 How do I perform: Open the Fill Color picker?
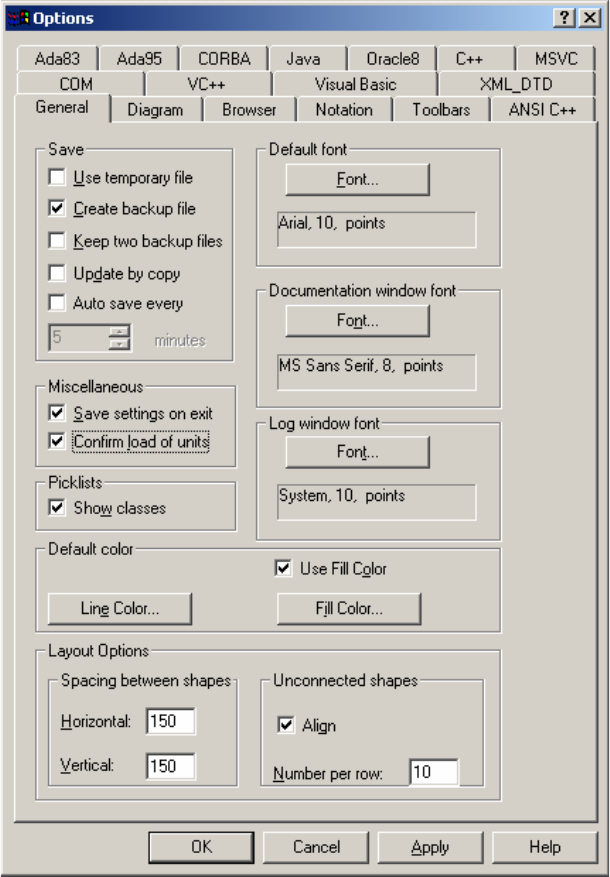[349, 607]
